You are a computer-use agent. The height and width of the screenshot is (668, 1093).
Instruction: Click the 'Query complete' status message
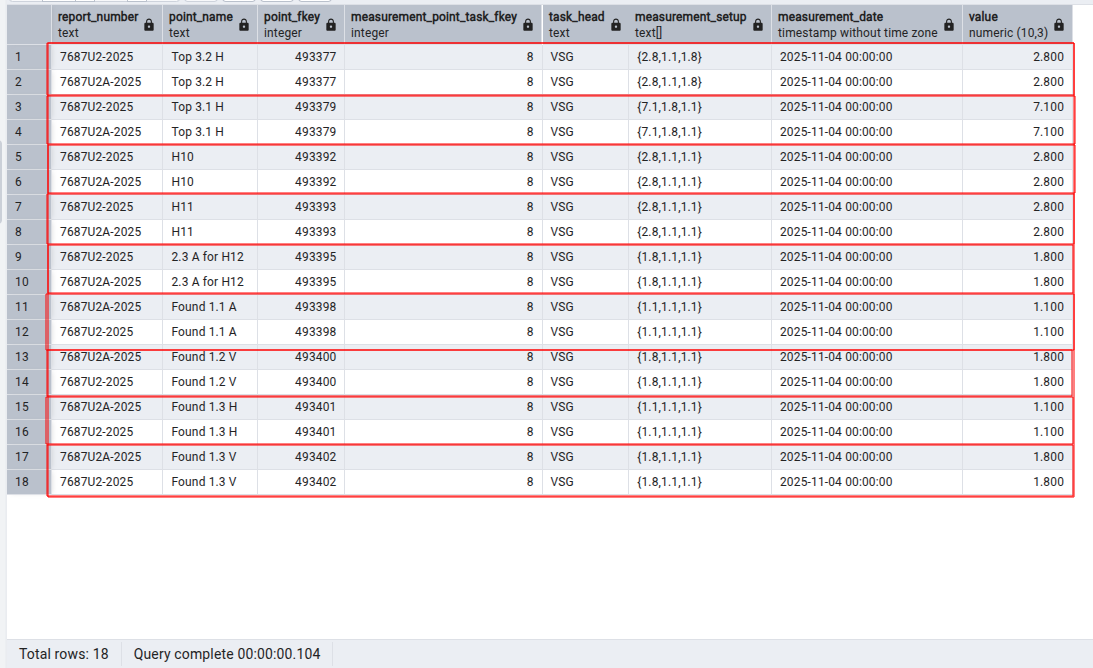[x=228, y=654]
